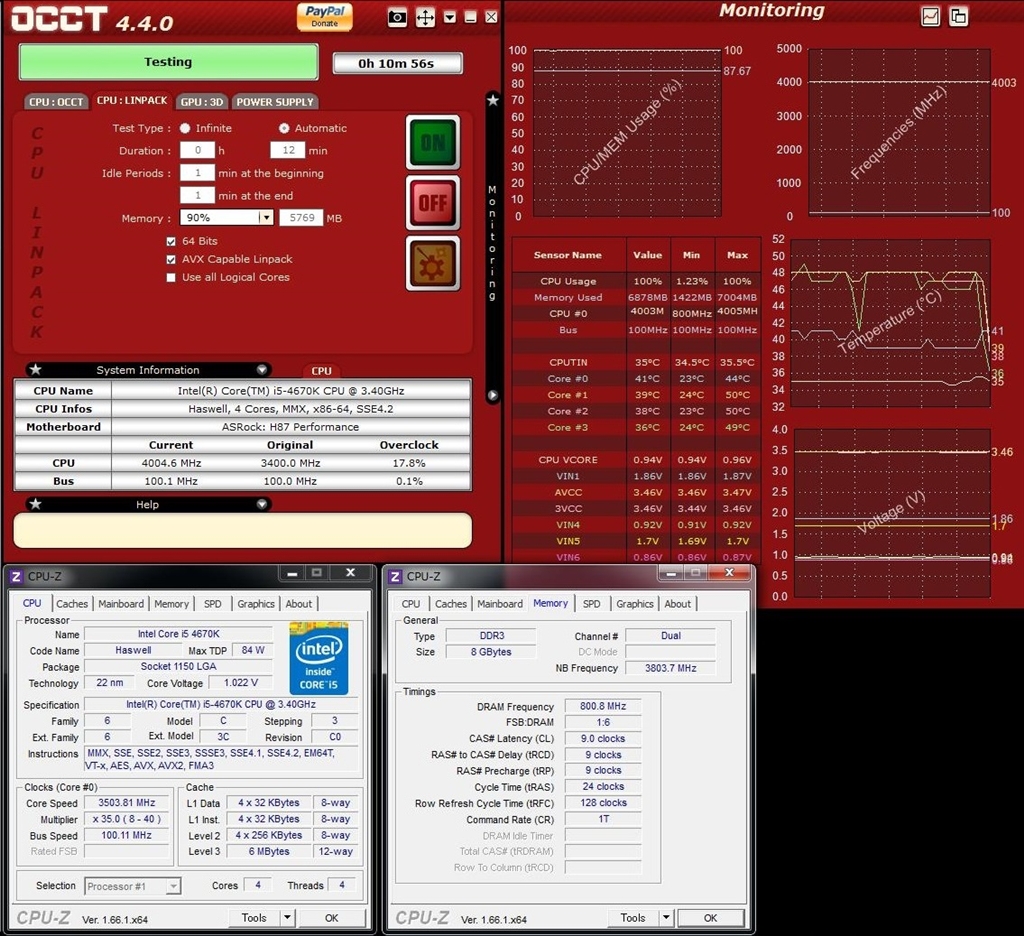1024x936 pixels.
Task: Toggle the 64 Bits checkbox
Action: pos(171,241)
